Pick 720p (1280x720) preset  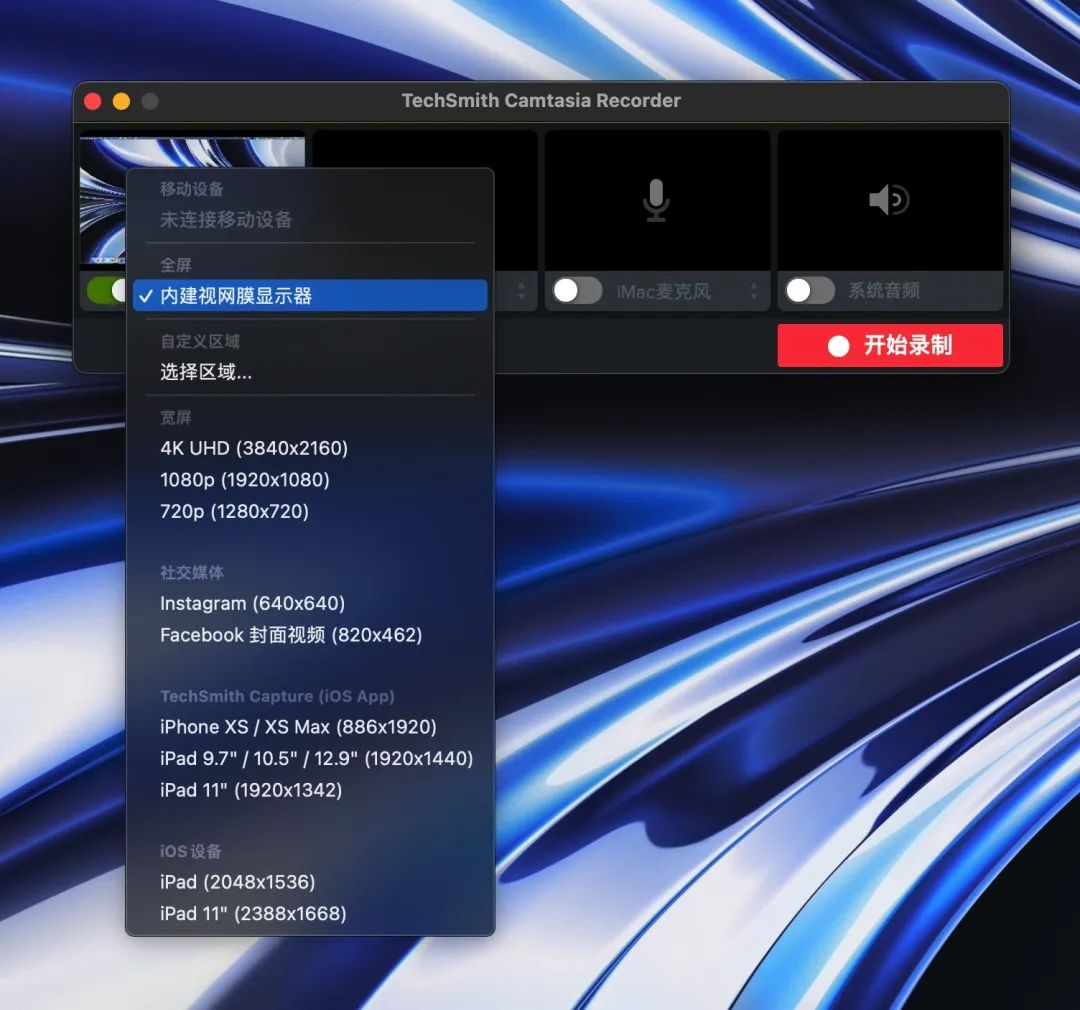(x=310, y=511)
